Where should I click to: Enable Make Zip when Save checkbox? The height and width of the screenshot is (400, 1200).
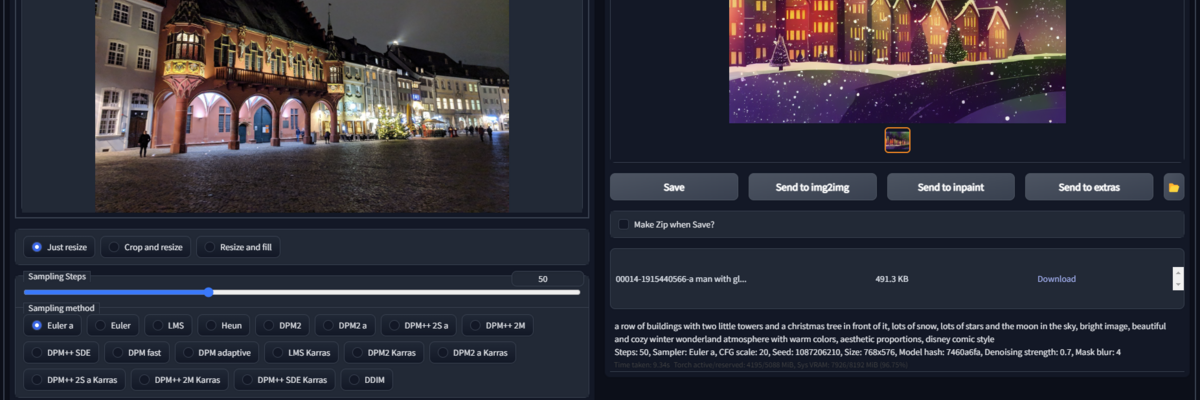click(x=624, y=224)
